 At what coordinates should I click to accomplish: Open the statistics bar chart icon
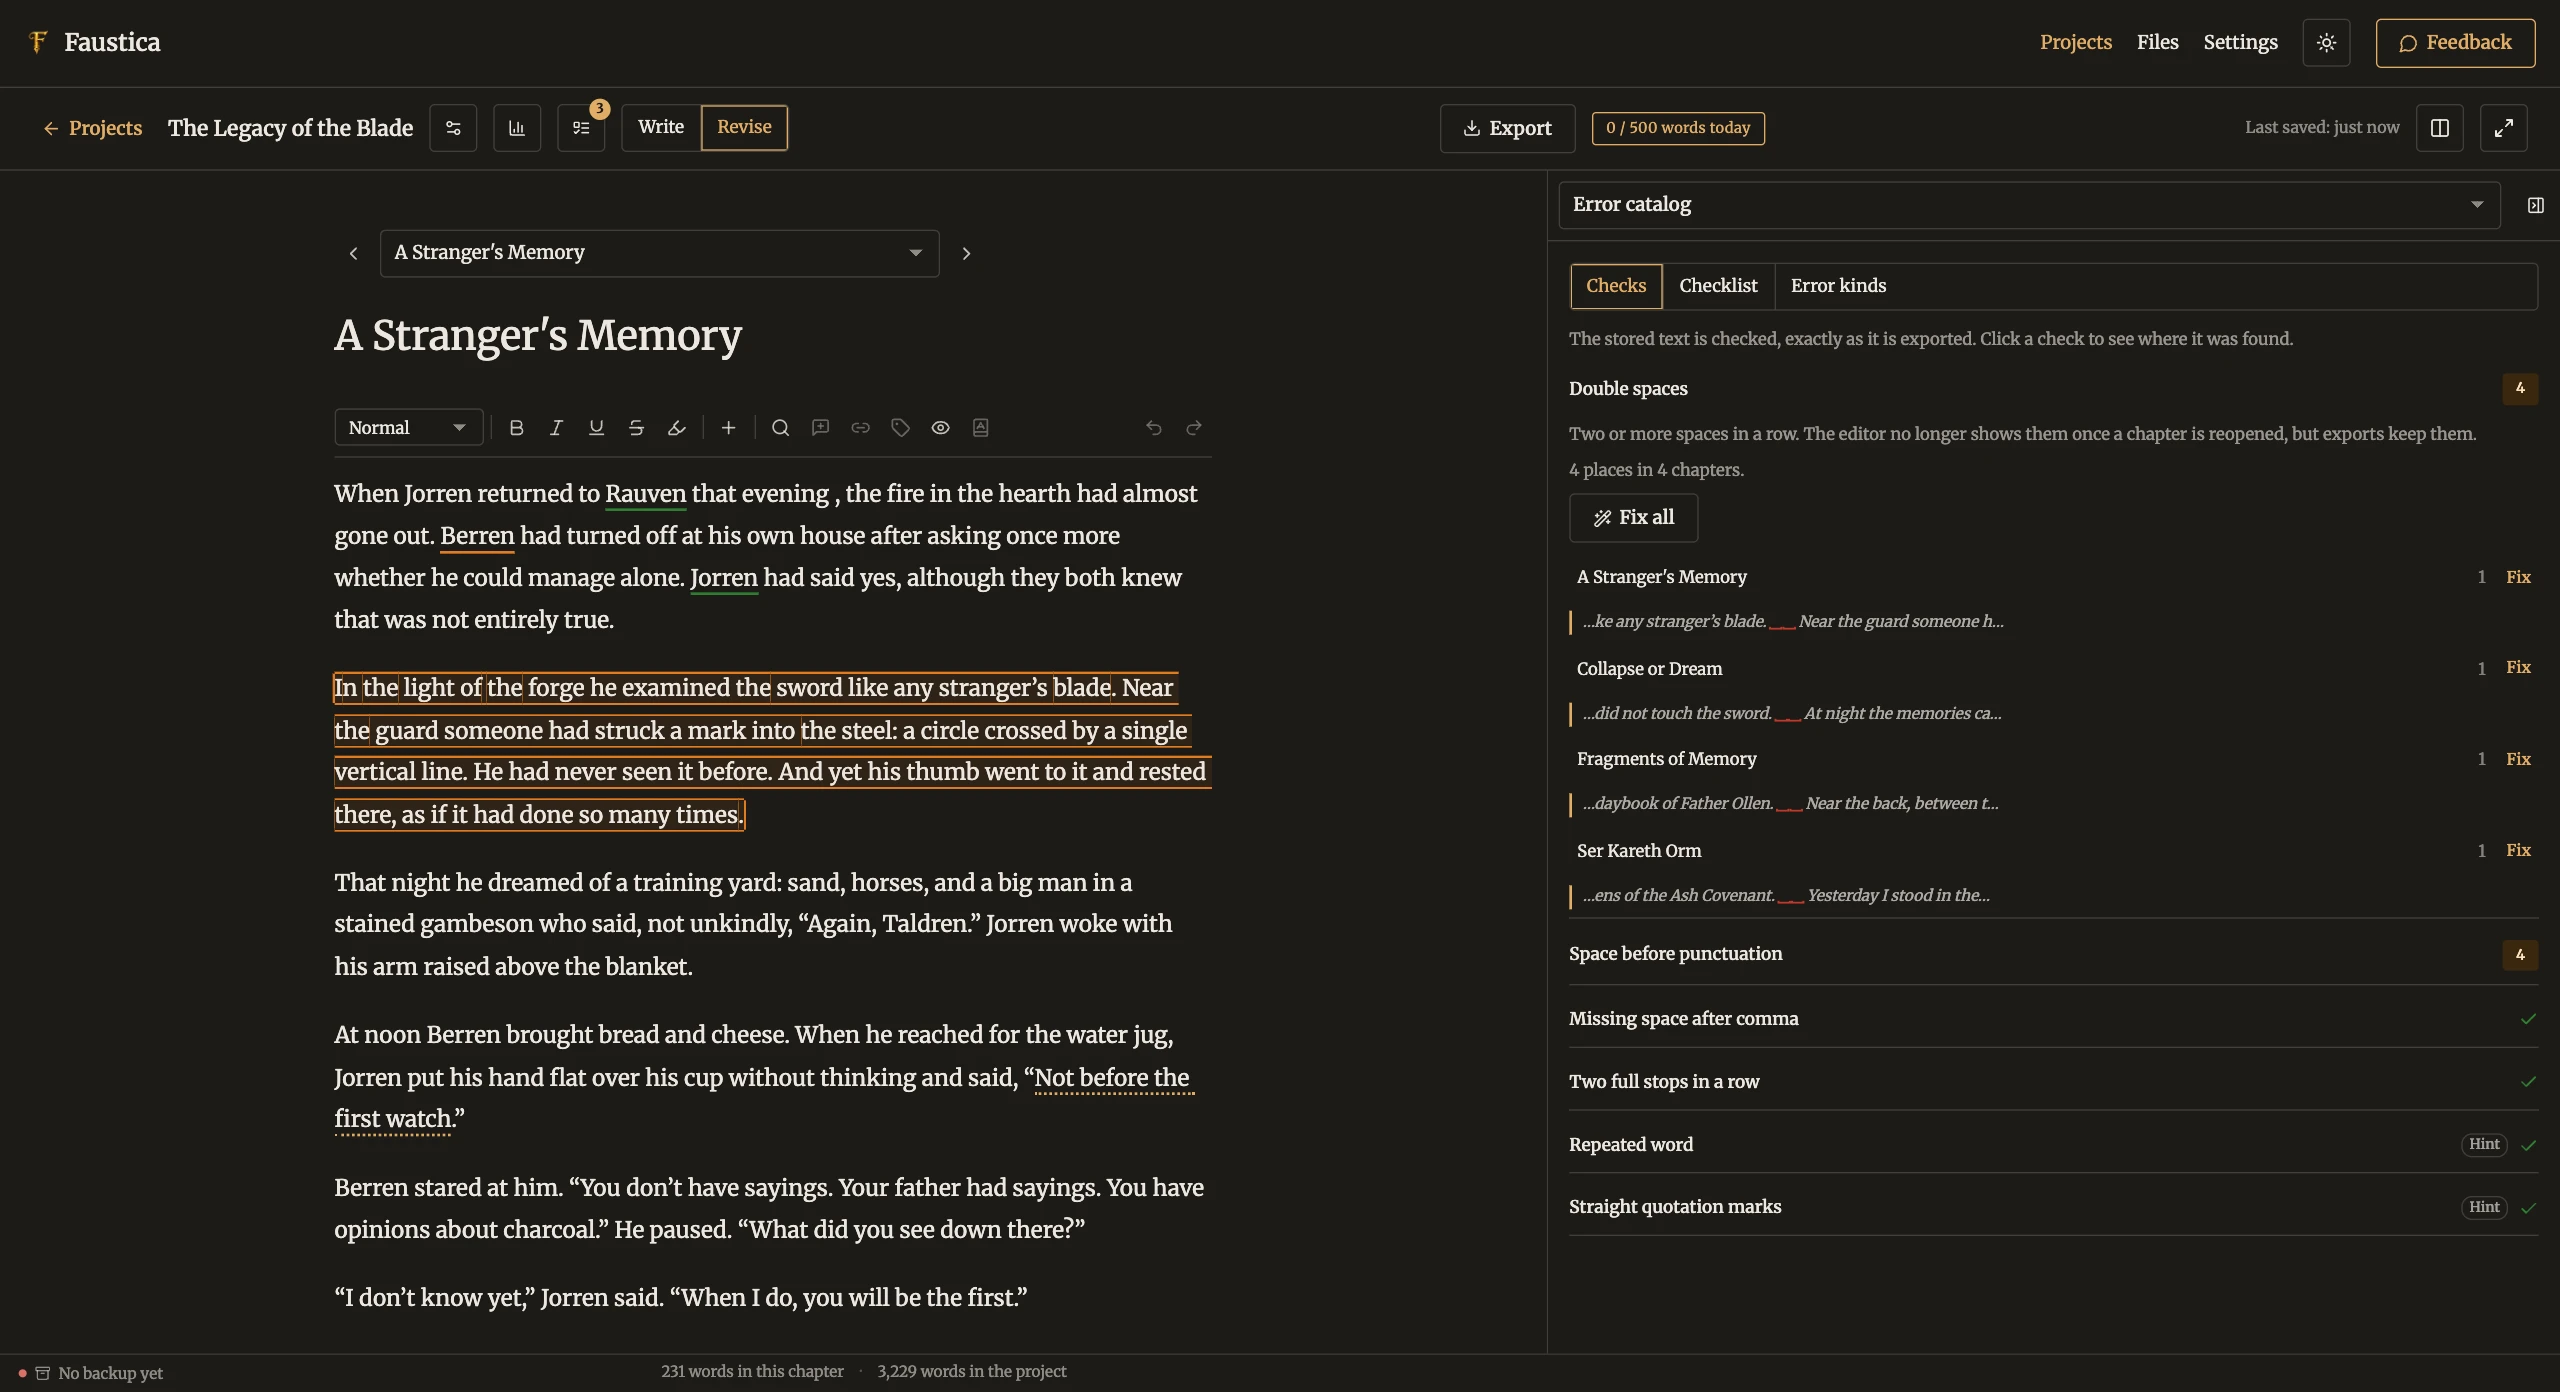coord(517,128)
